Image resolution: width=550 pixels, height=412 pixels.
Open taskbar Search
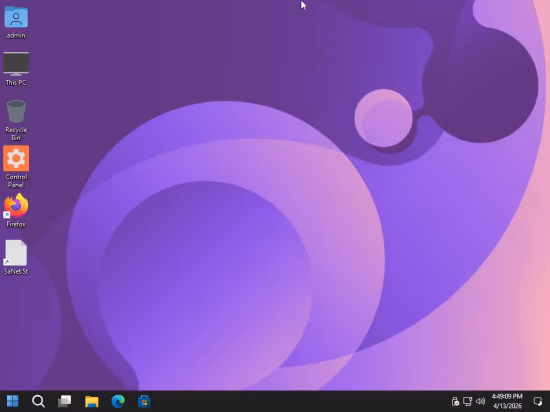[x=38, y=401]
